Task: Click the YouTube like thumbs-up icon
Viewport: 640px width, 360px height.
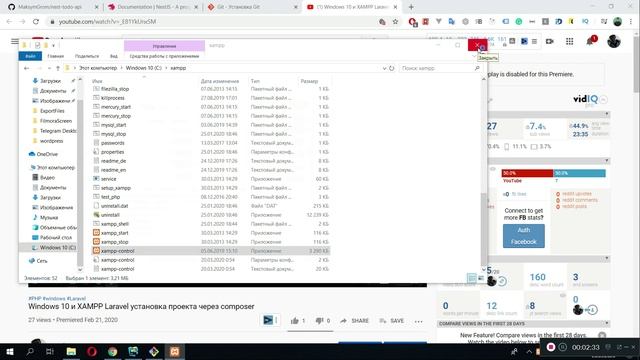Action: (x=295, y=321)
